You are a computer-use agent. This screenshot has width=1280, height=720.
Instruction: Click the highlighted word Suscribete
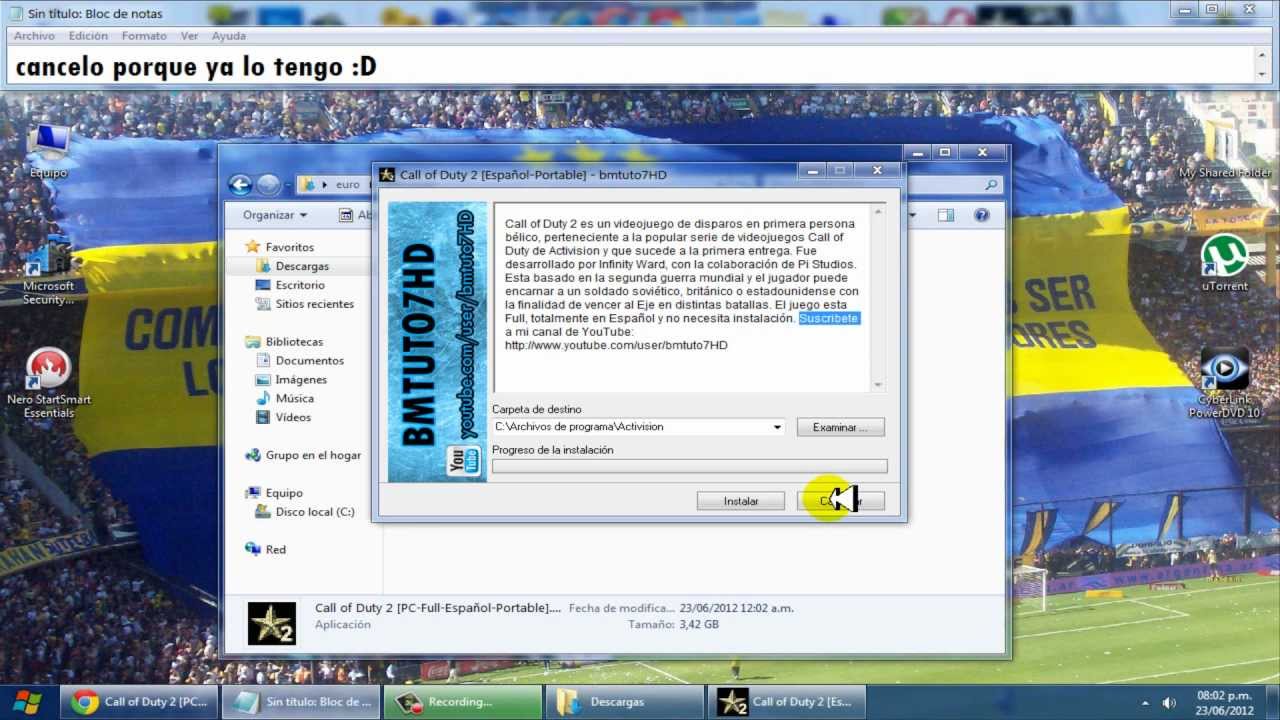pyautogui.click(x=829, y=318)
